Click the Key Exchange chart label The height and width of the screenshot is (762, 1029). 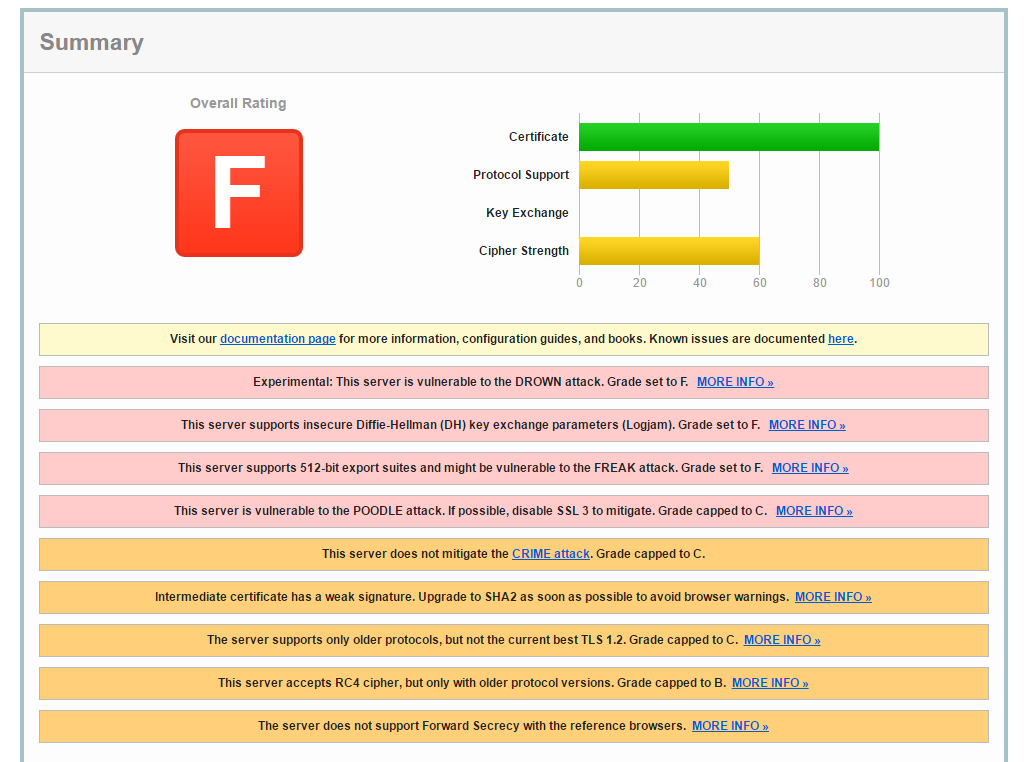pyautogui.click(x=527, y=213)
